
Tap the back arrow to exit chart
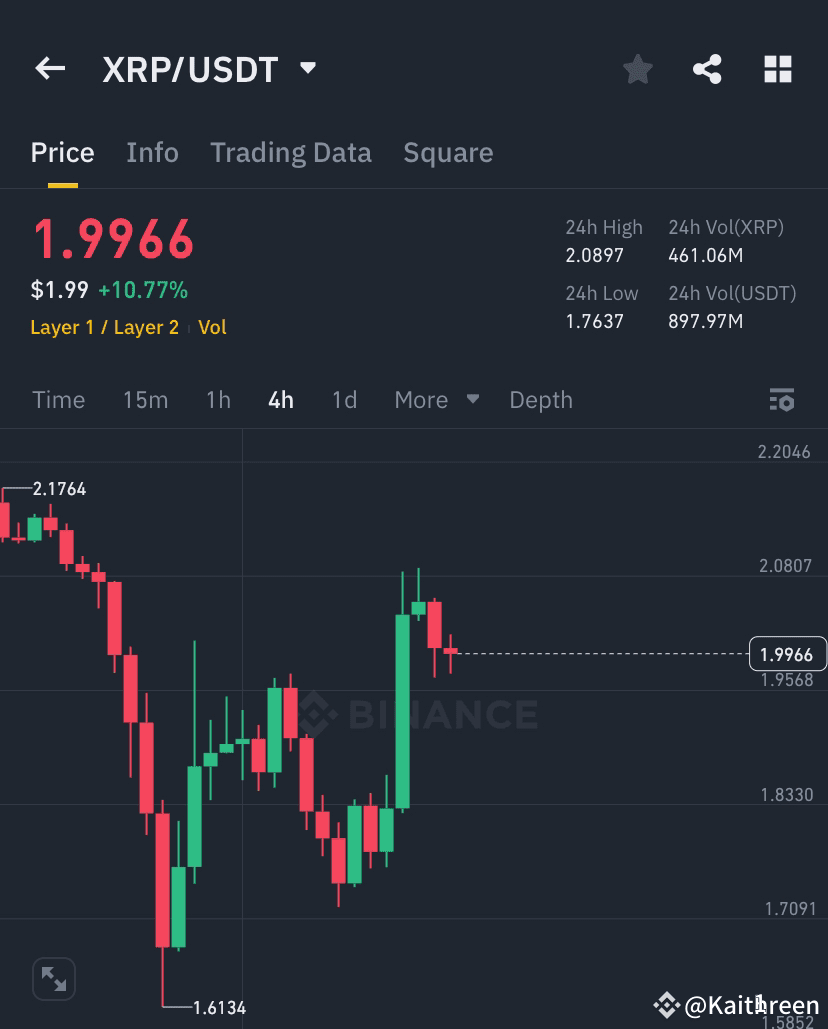(x=49, y=69)
